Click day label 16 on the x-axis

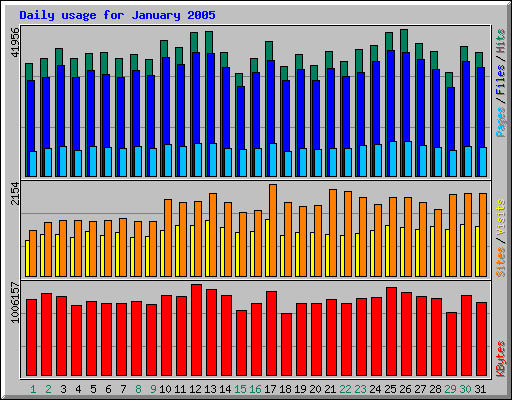coord(255,389)
